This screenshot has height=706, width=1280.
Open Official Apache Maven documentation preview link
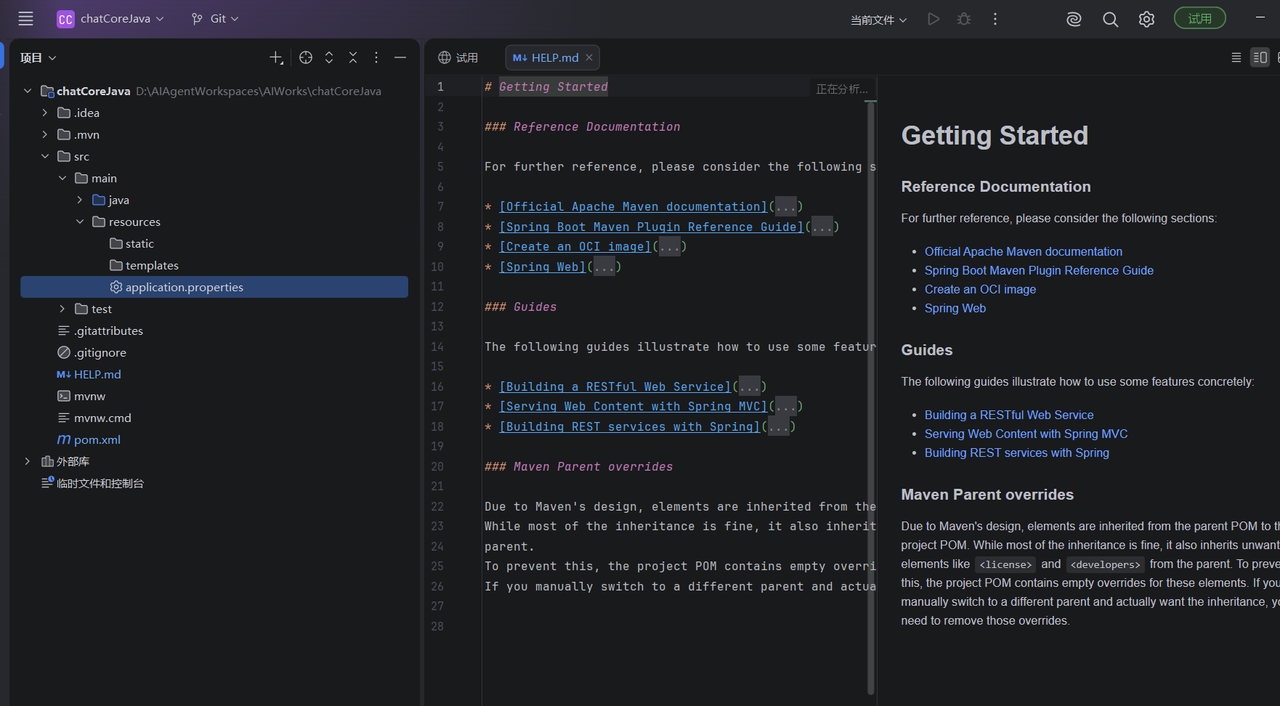click(1023, 252)
